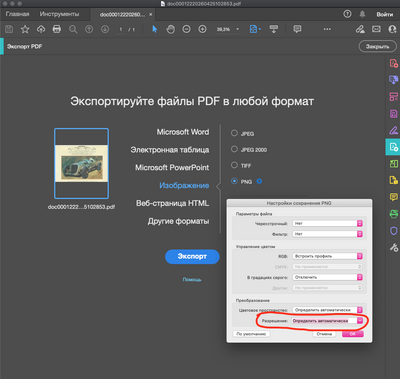Switch to the Главная tab

click(x=17, y=14)
